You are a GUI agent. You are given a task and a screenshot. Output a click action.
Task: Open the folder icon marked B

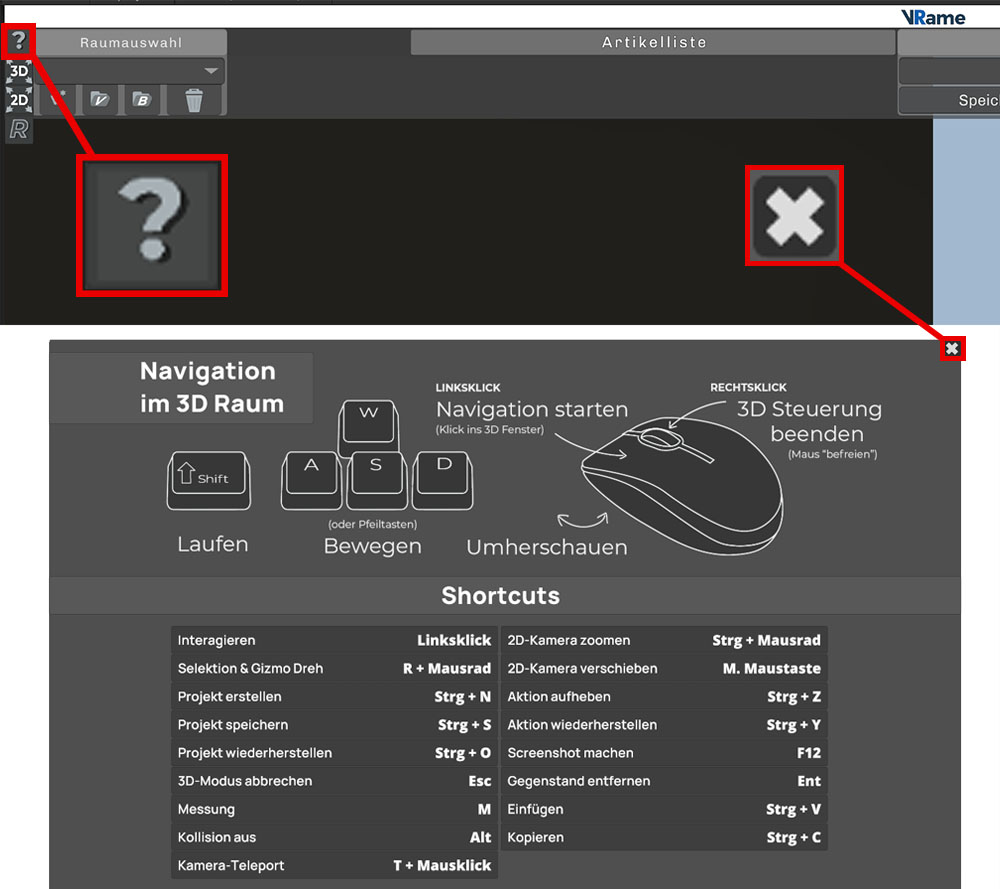click(142, 99)
